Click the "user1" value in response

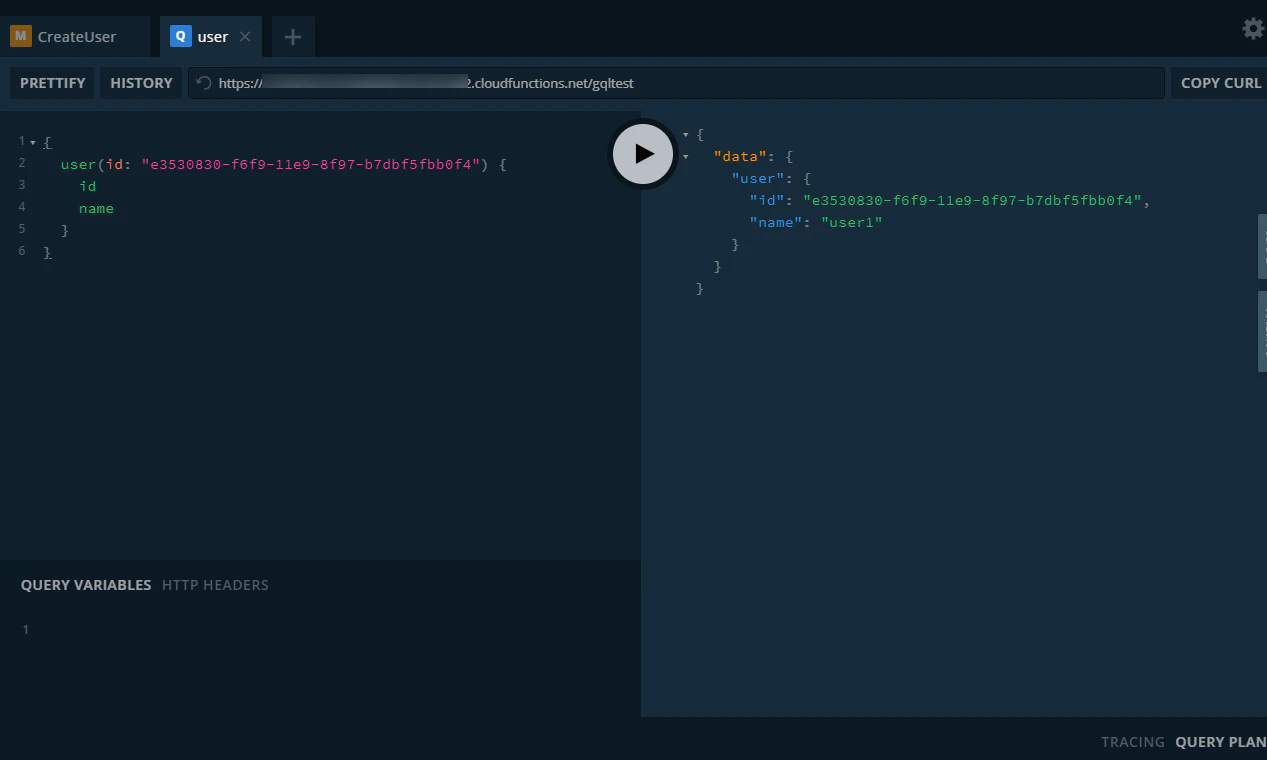[x=851, y=222]
